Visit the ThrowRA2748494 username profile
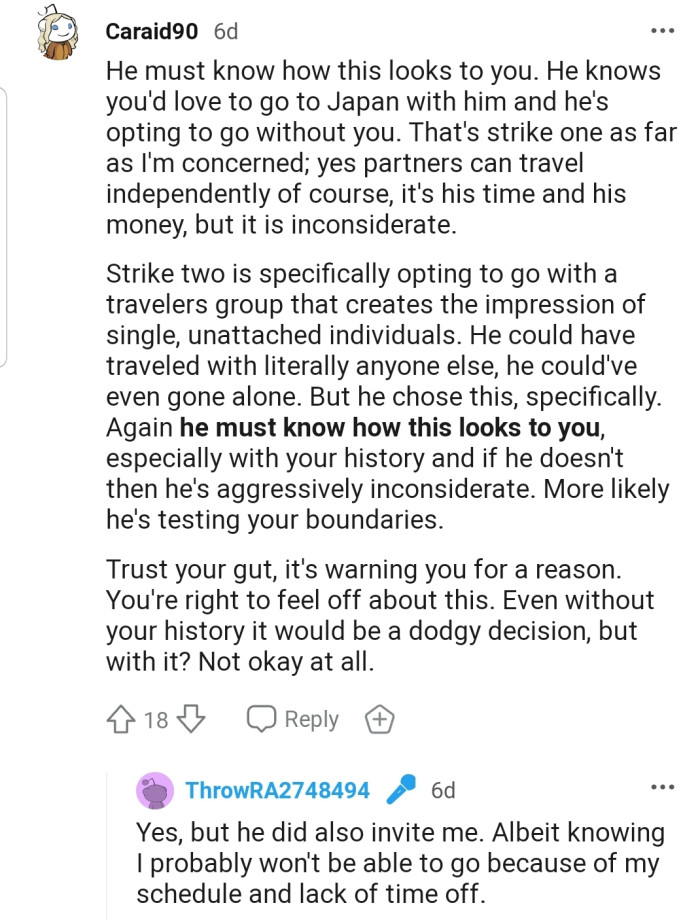The height and width of the screenshot is (920, 700). tap(277, 790)
